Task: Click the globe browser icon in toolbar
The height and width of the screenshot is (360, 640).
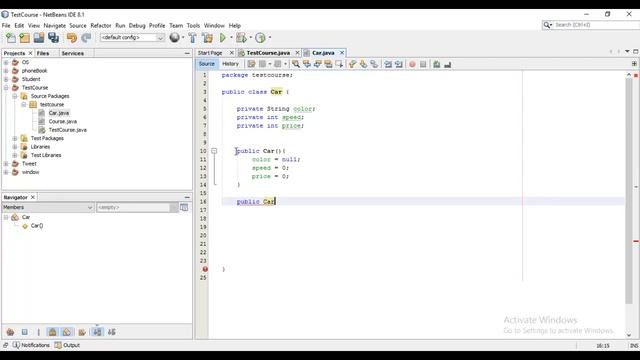Action: pos(174,38)
